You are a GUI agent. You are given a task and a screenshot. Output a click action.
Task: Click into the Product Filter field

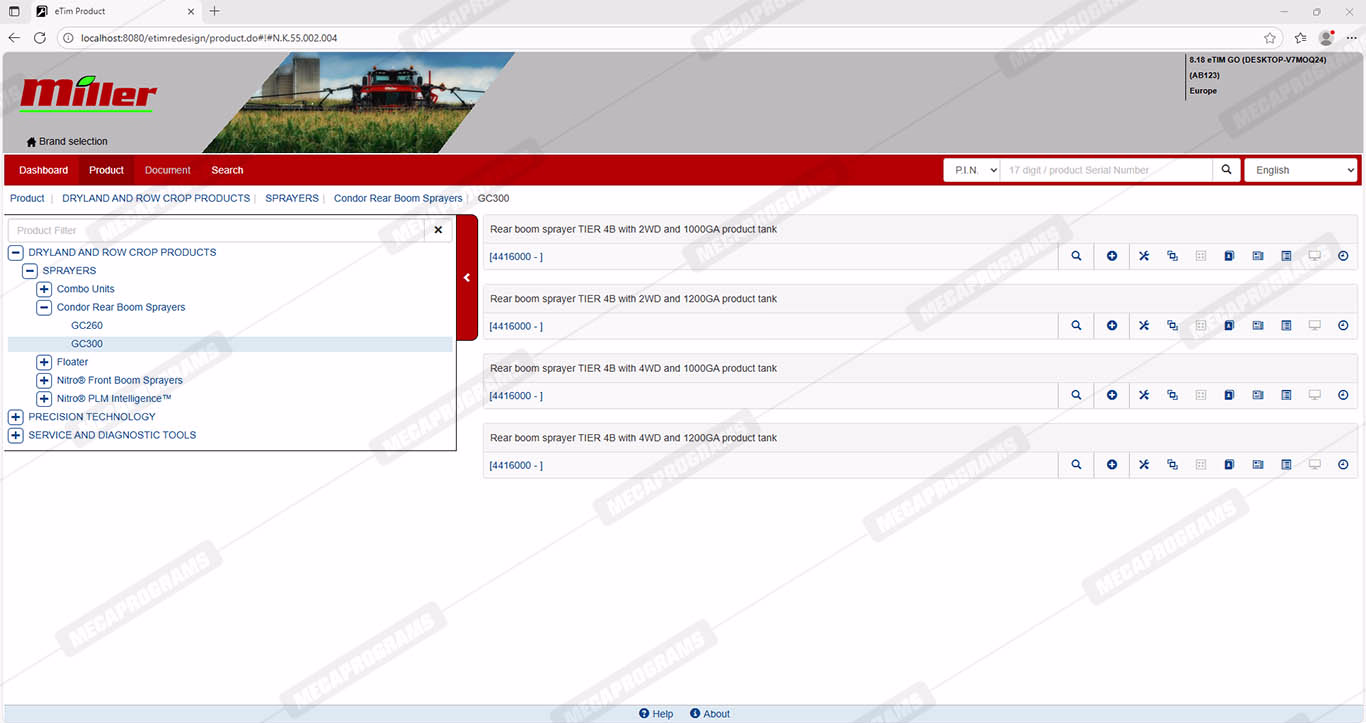click(215, 230)
